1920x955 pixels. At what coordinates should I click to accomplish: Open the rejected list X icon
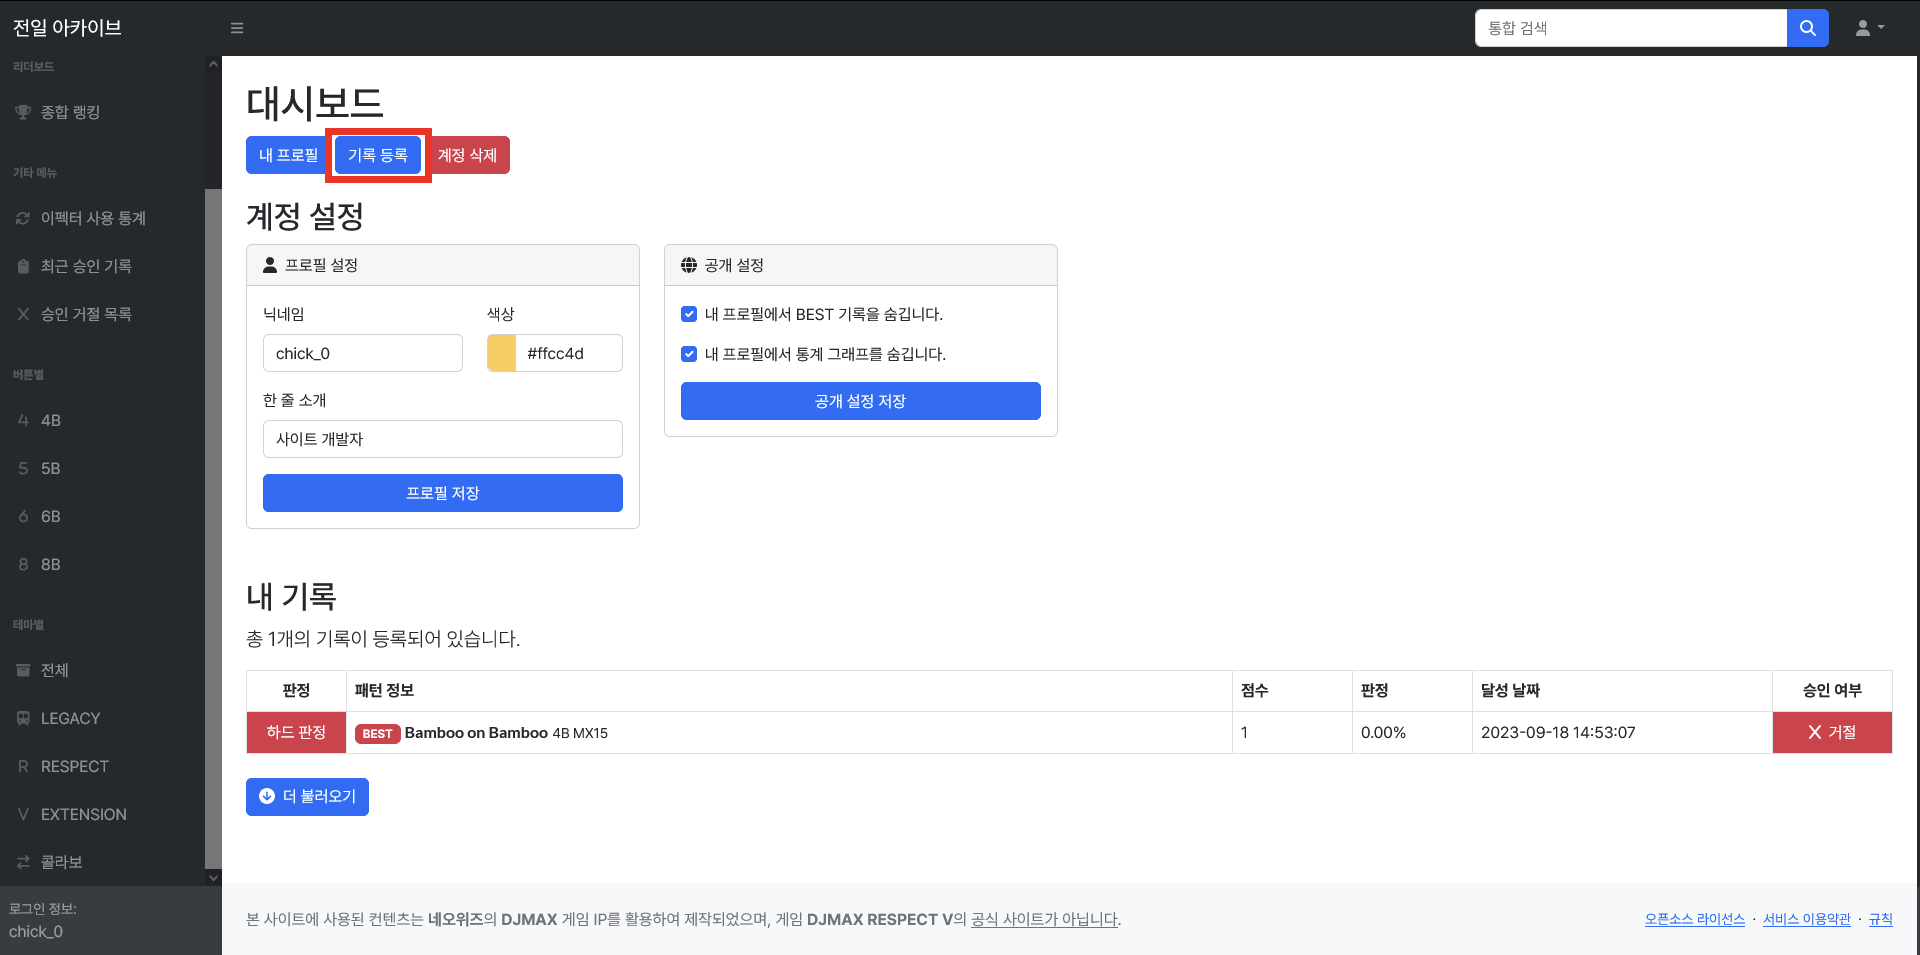point(23,314)
